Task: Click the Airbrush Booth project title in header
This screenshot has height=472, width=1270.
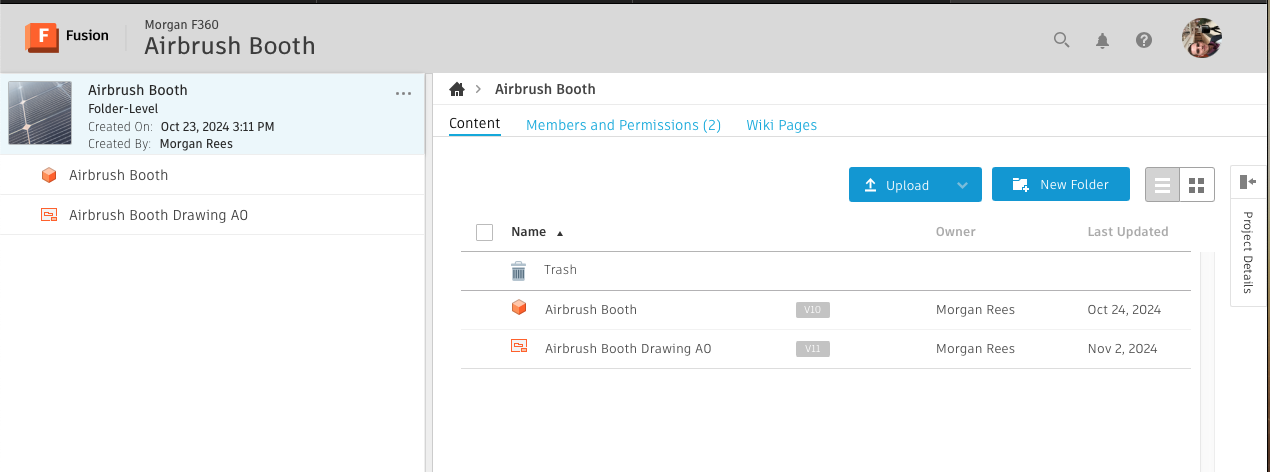Action: 230,46
